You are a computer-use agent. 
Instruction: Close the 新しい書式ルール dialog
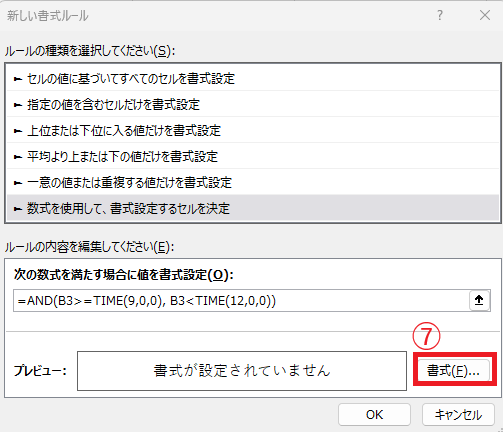point(485,15)
